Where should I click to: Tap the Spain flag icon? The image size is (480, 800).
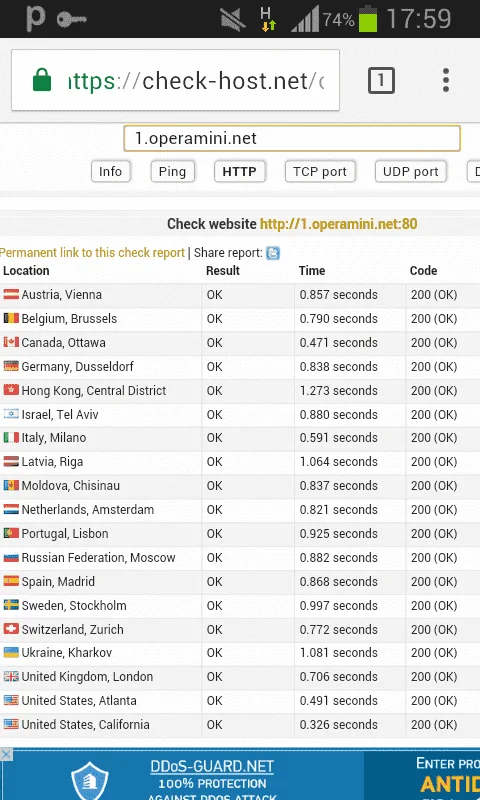click(11, 581)
